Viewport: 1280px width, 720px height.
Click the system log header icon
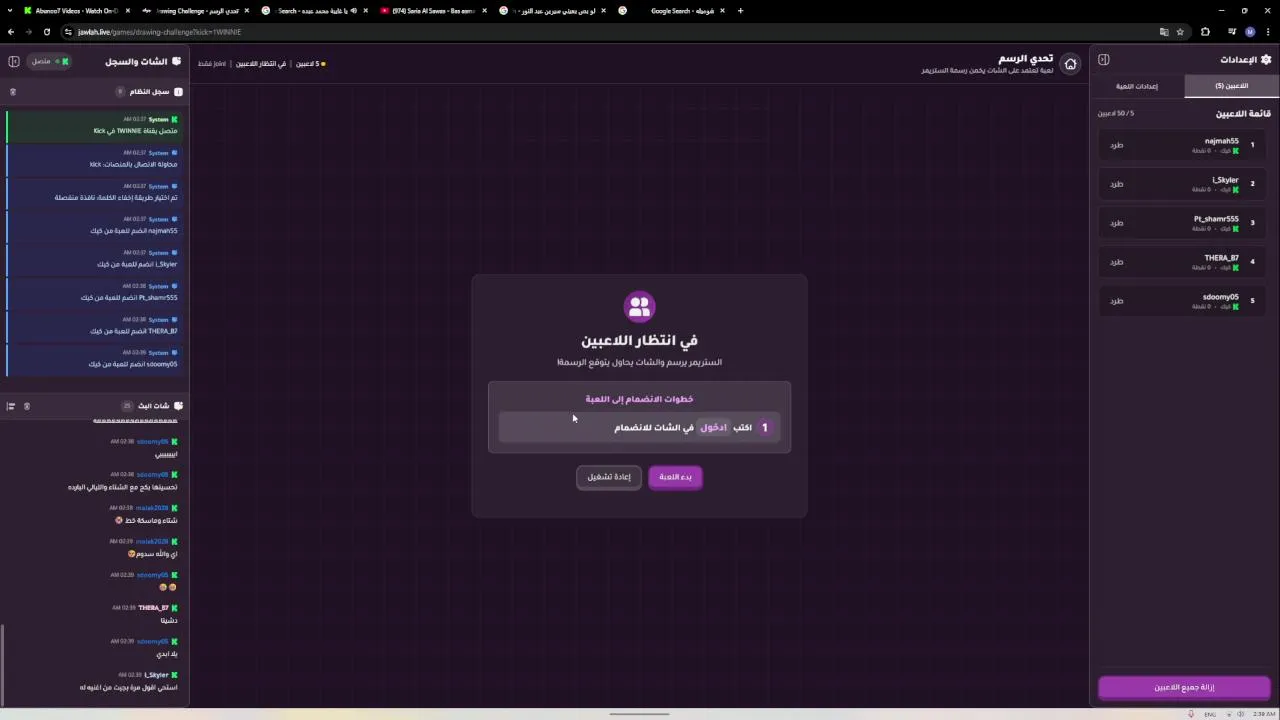point(178,92)
